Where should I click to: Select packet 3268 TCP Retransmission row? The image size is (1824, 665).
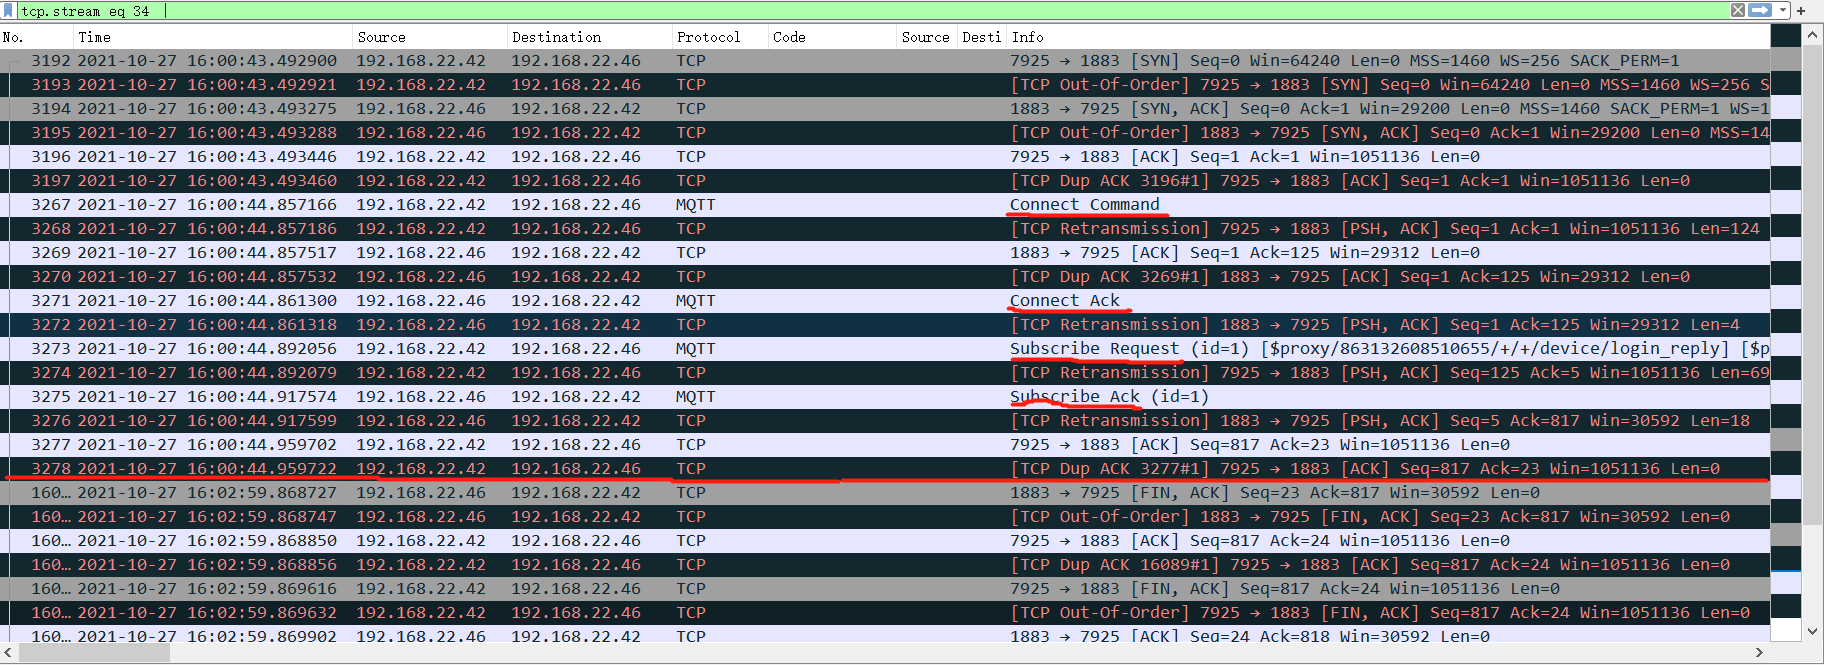885,229
